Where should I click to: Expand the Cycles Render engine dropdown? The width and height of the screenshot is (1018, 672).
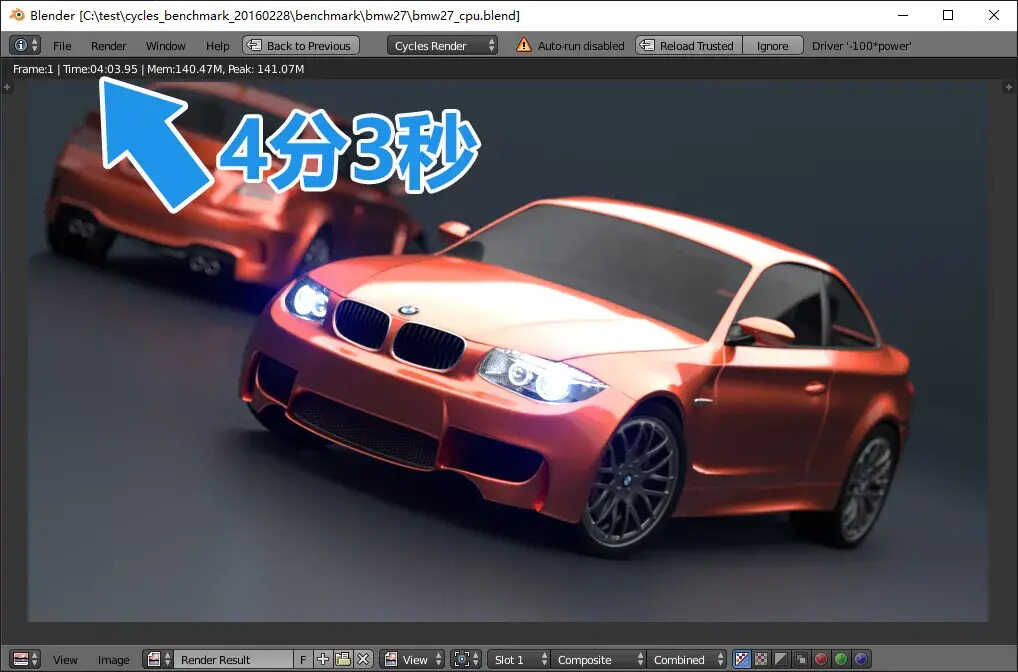[x=443, y=46]
